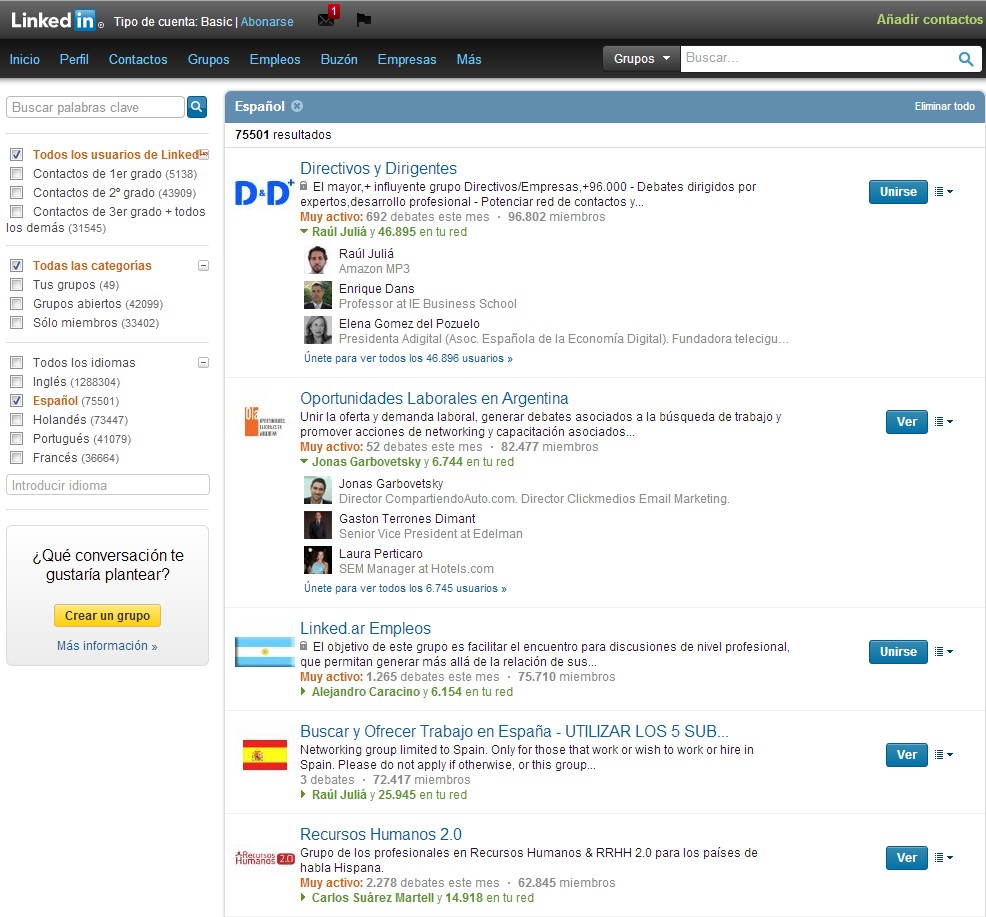The image size is (986, 917).
Task: Click the Spain flag group logo
Action: [265, 755]
